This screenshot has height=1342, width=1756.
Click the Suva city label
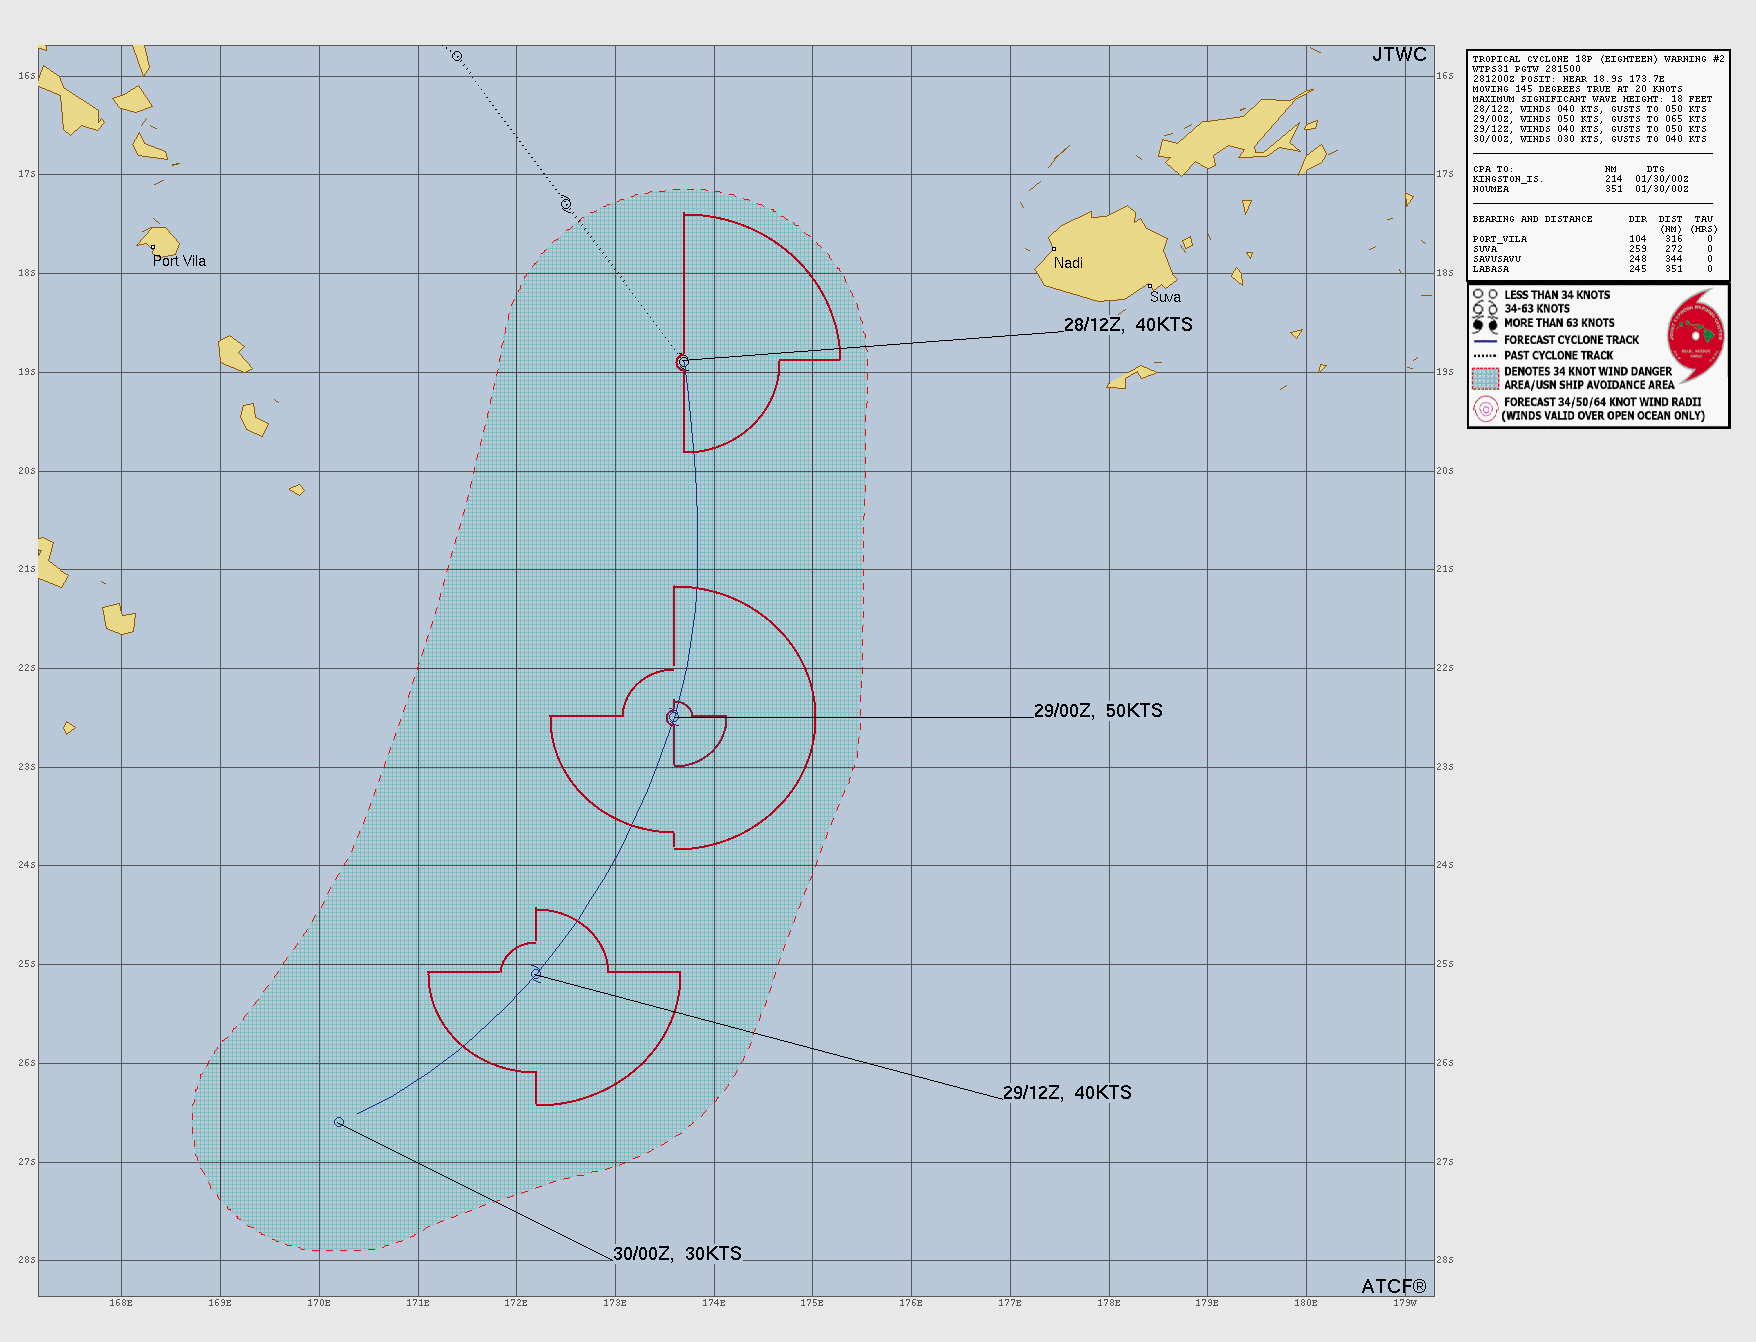pos(1165,297)
